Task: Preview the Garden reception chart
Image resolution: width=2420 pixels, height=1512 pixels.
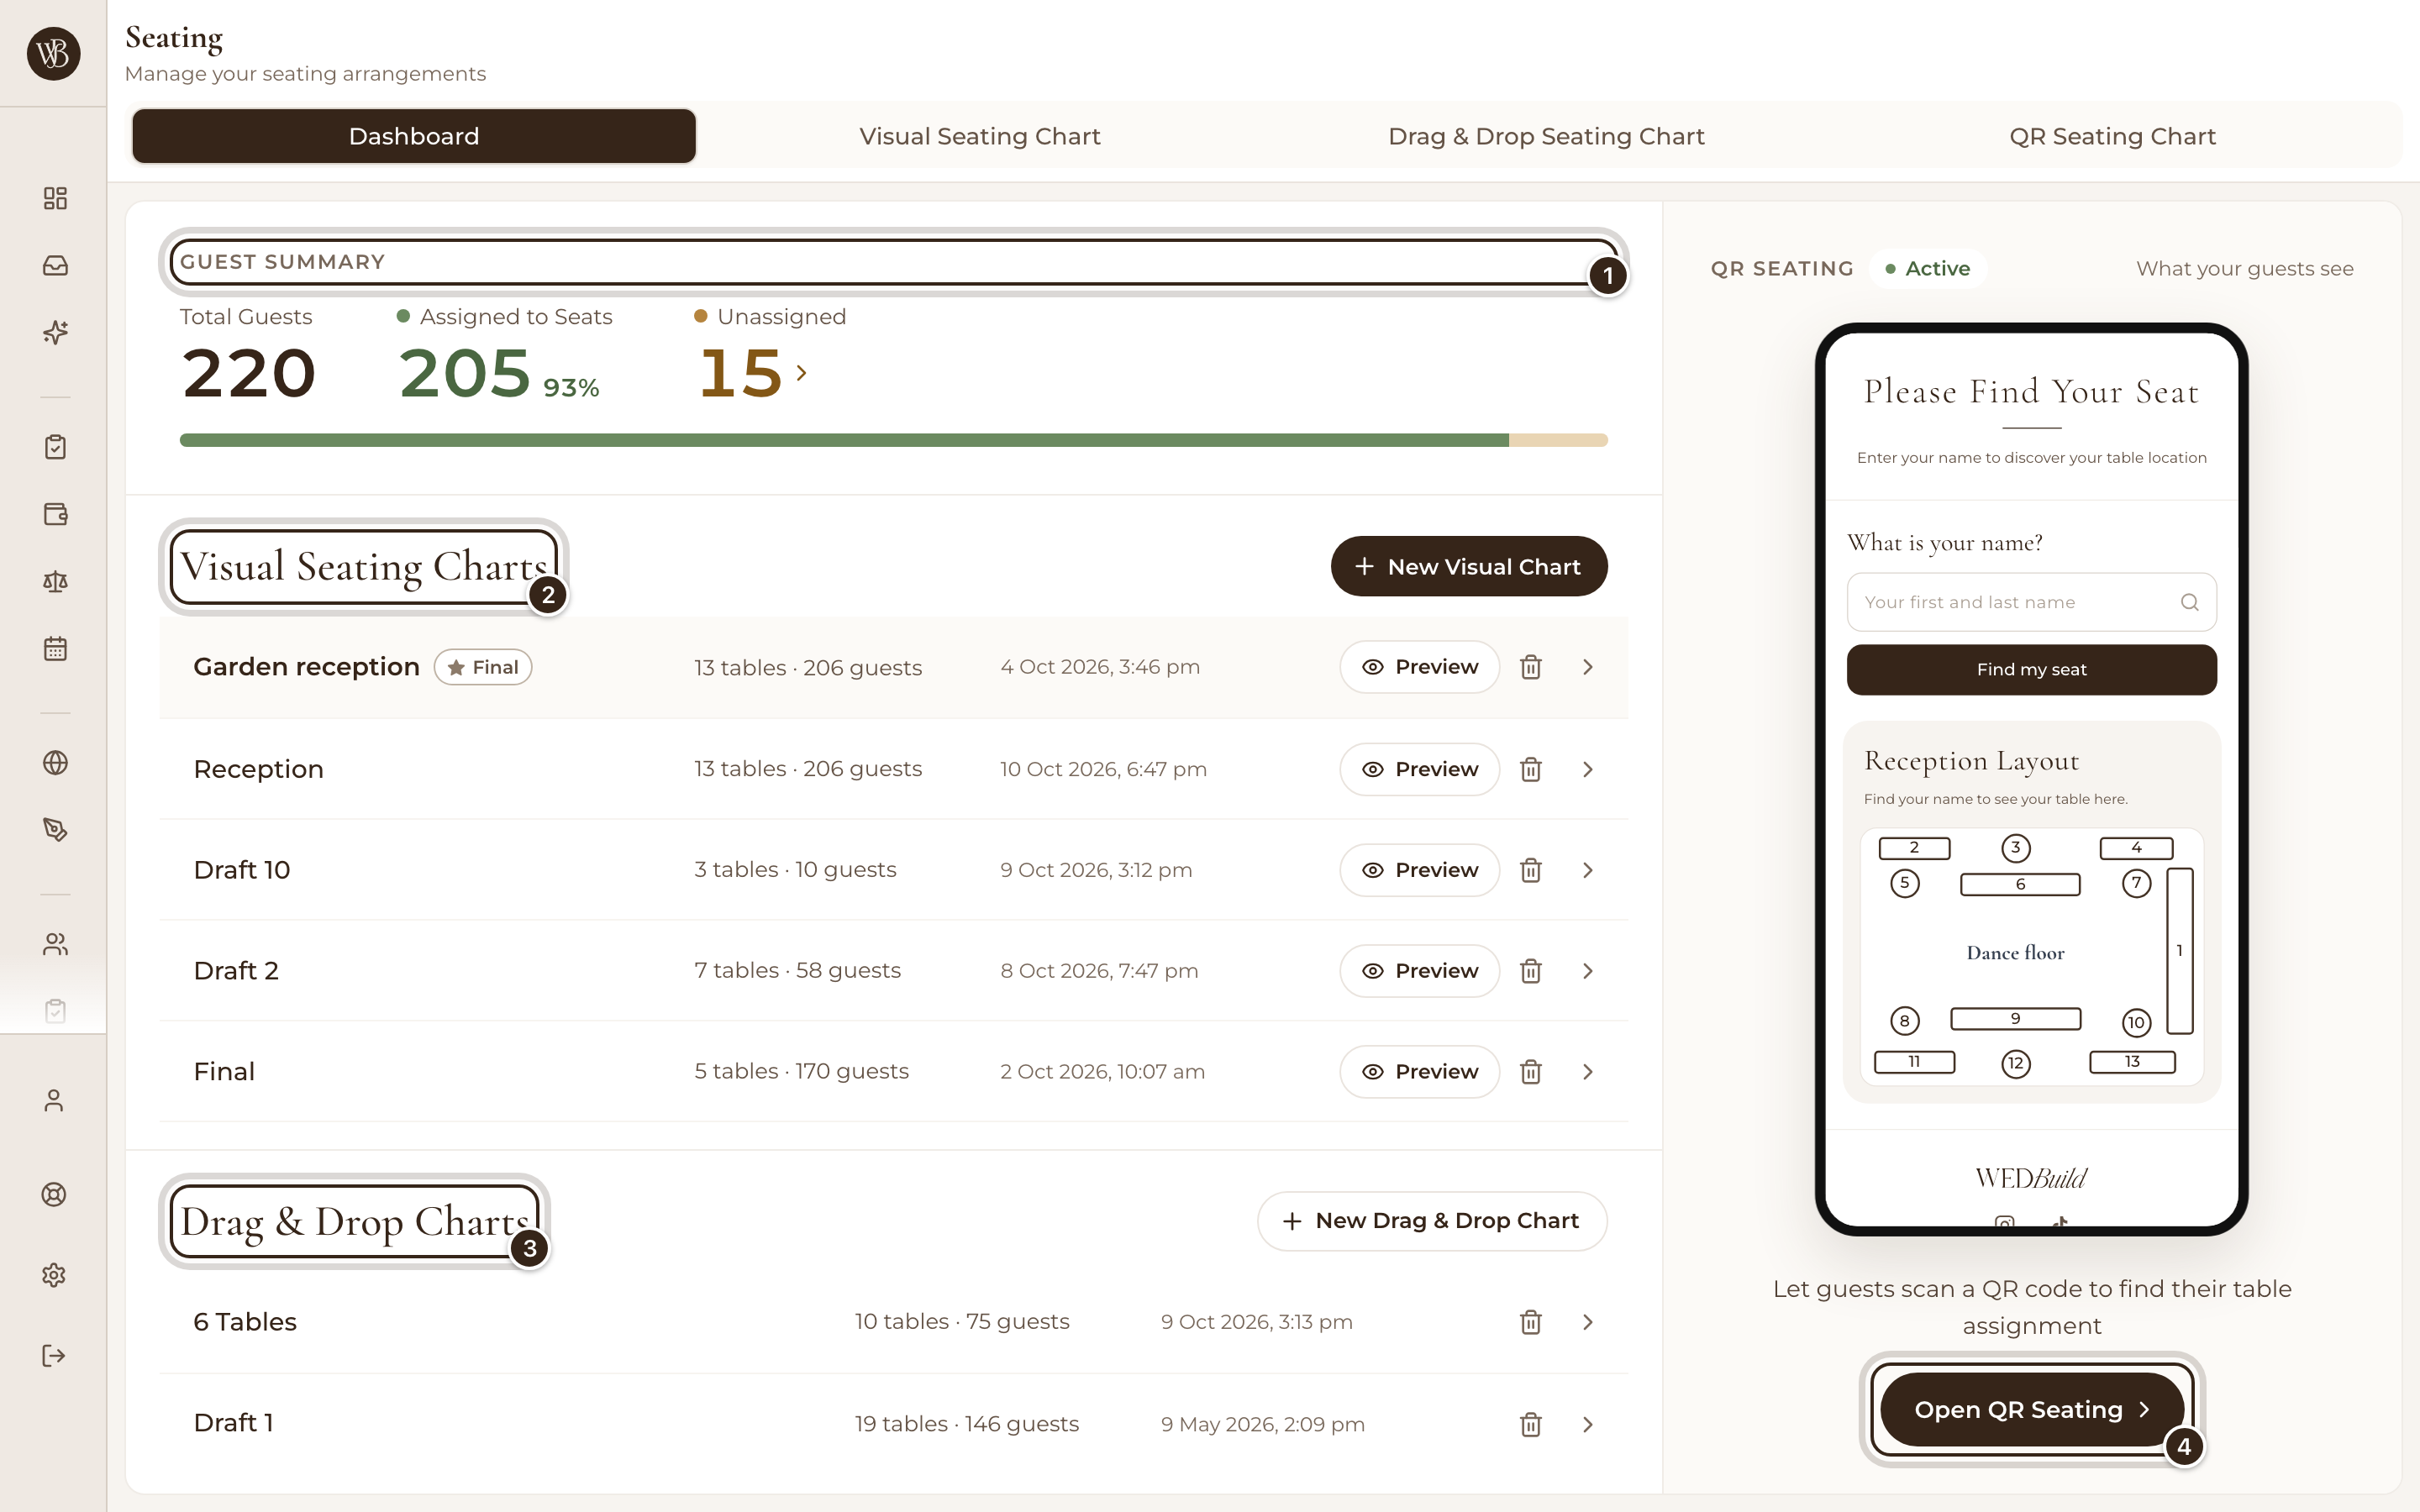Action: point(1419,667)
